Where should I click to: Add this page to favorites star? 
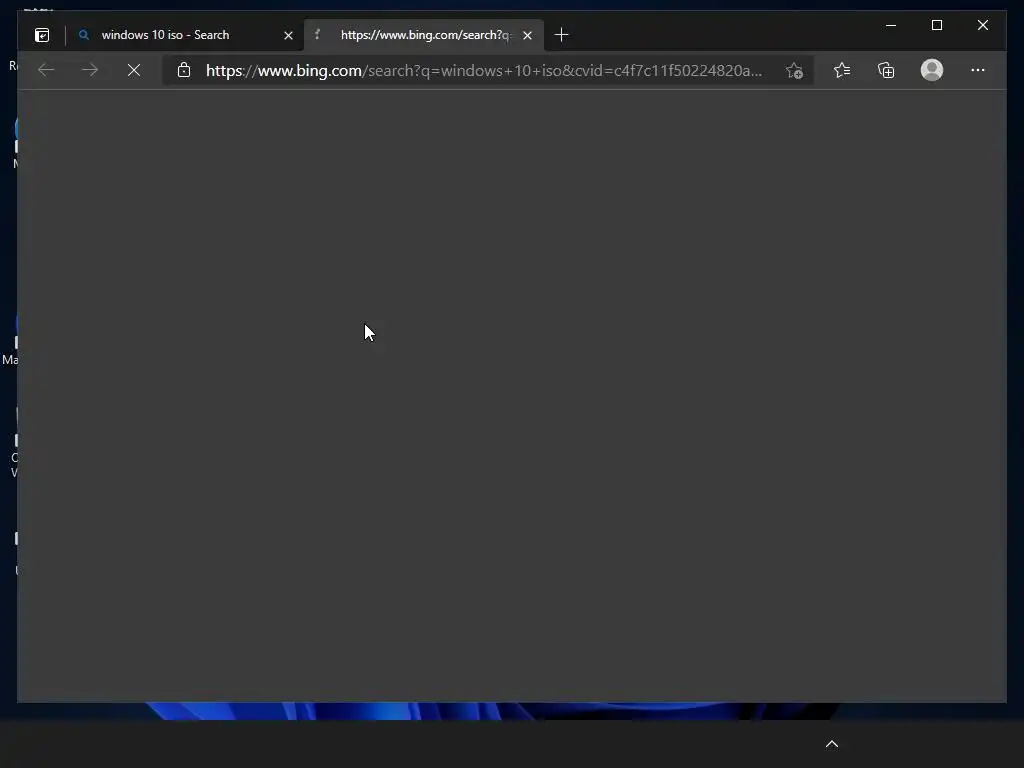794,71
